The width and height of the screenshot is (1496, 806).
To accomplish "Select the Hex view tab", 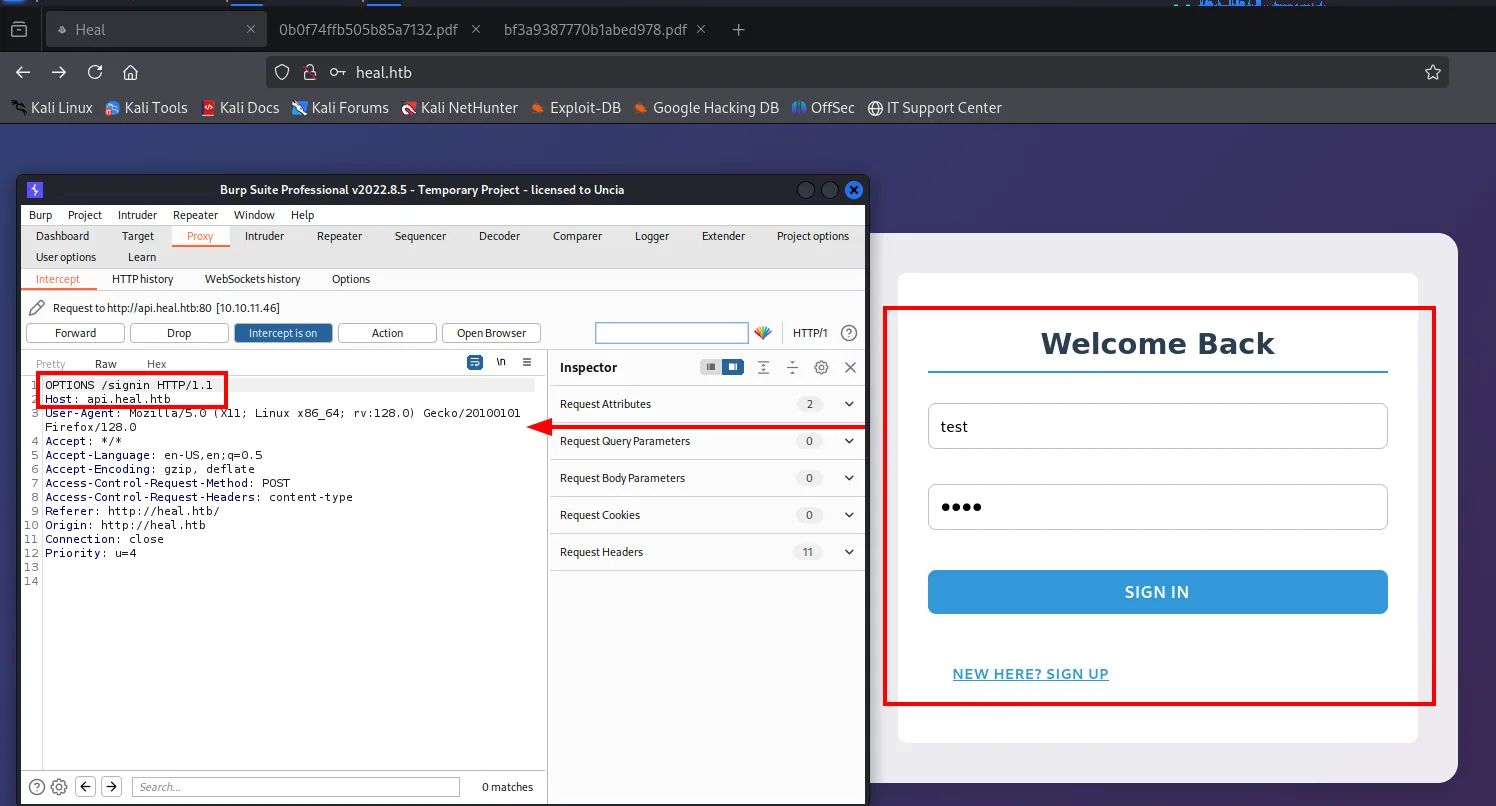I will click(x=157, y=364).
